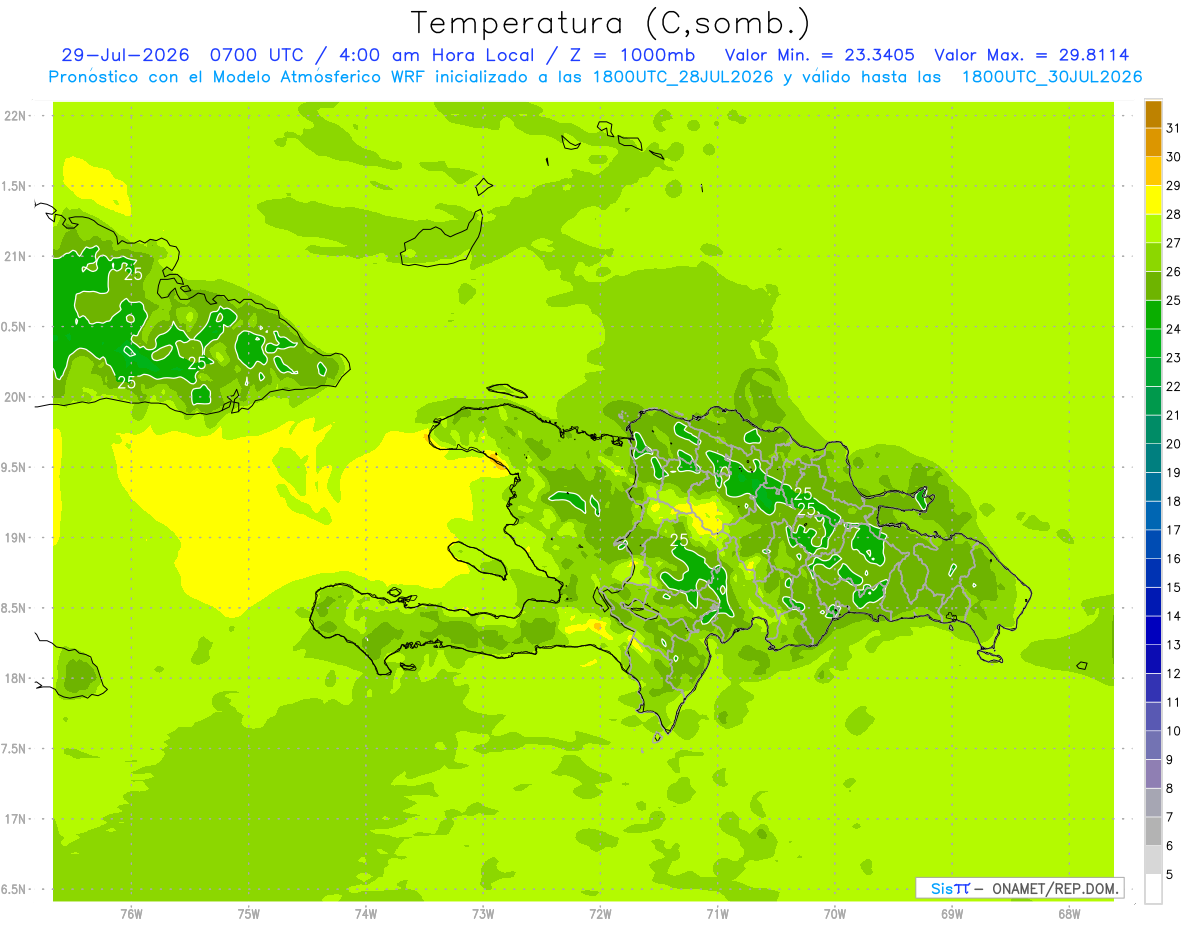Click the gray 6 degree legend swatch
1200x927 pixels.
[1153, 832]
